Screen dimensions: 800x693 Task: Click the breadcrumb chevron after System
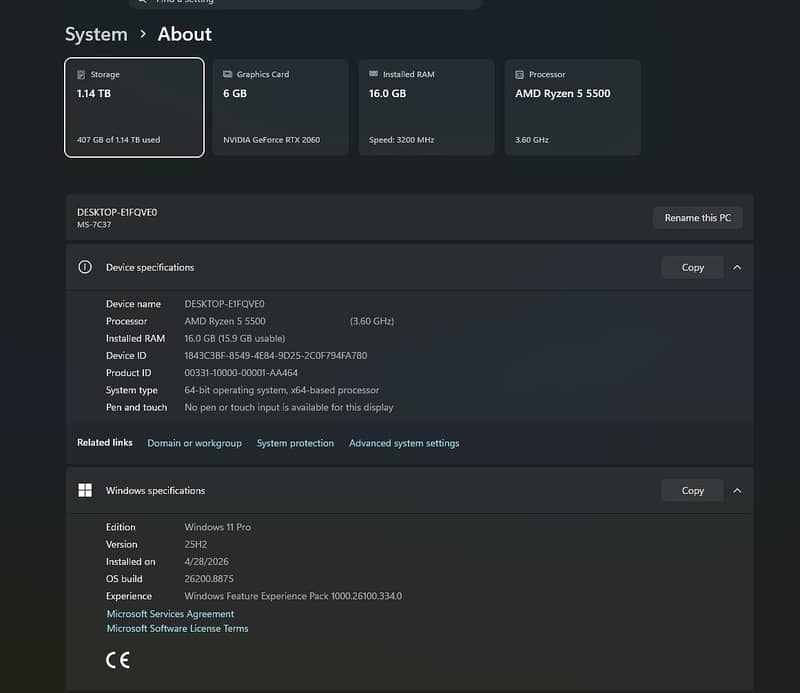[143, 34]
